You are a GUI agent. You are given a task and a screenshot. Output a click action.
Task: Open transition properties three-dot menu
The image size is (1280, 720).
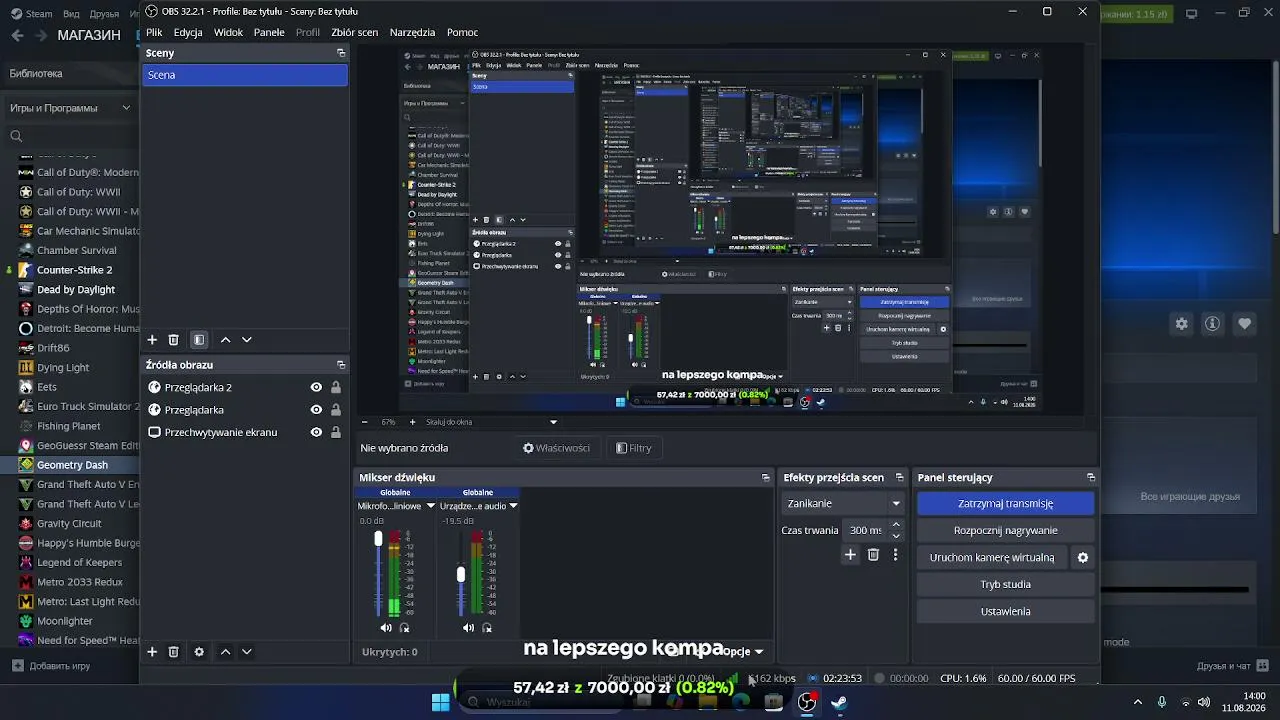[x=895, y=555]
